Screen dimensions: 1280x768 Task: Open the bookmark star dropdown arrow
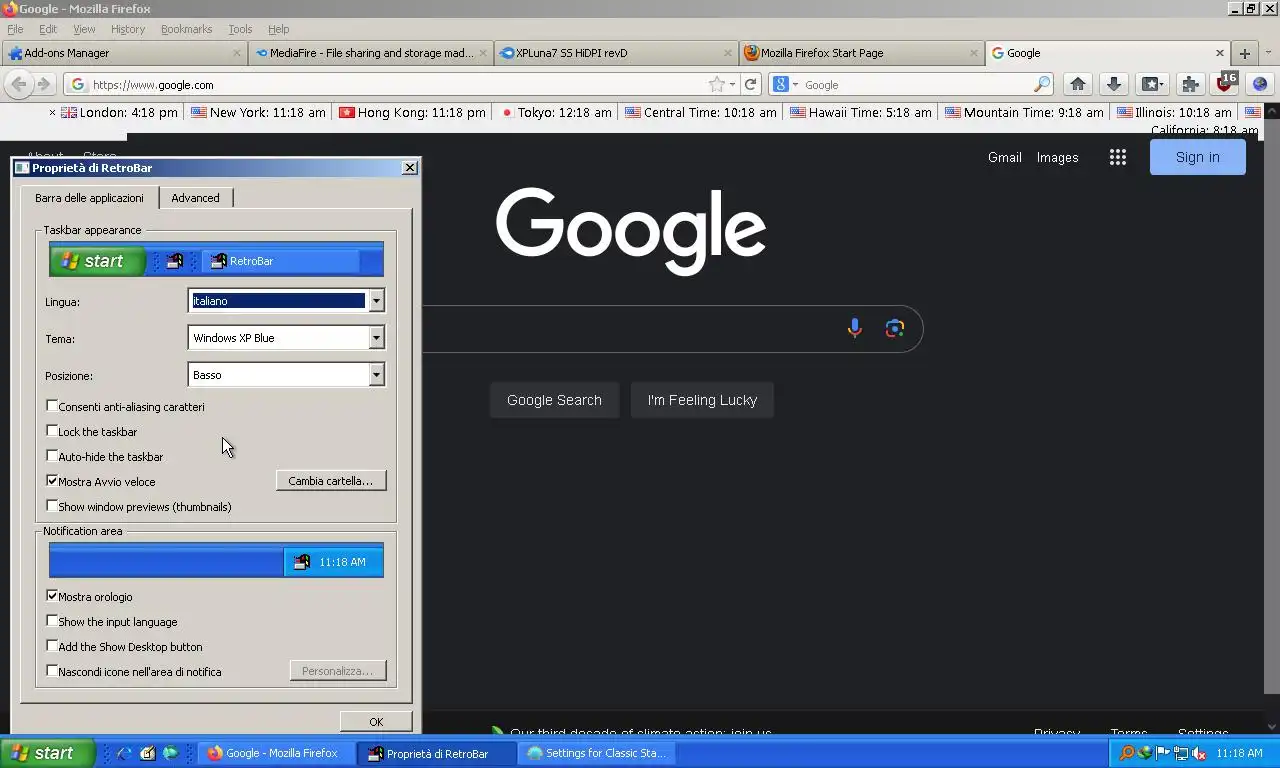pyautogui.click(x=732, y=85)
